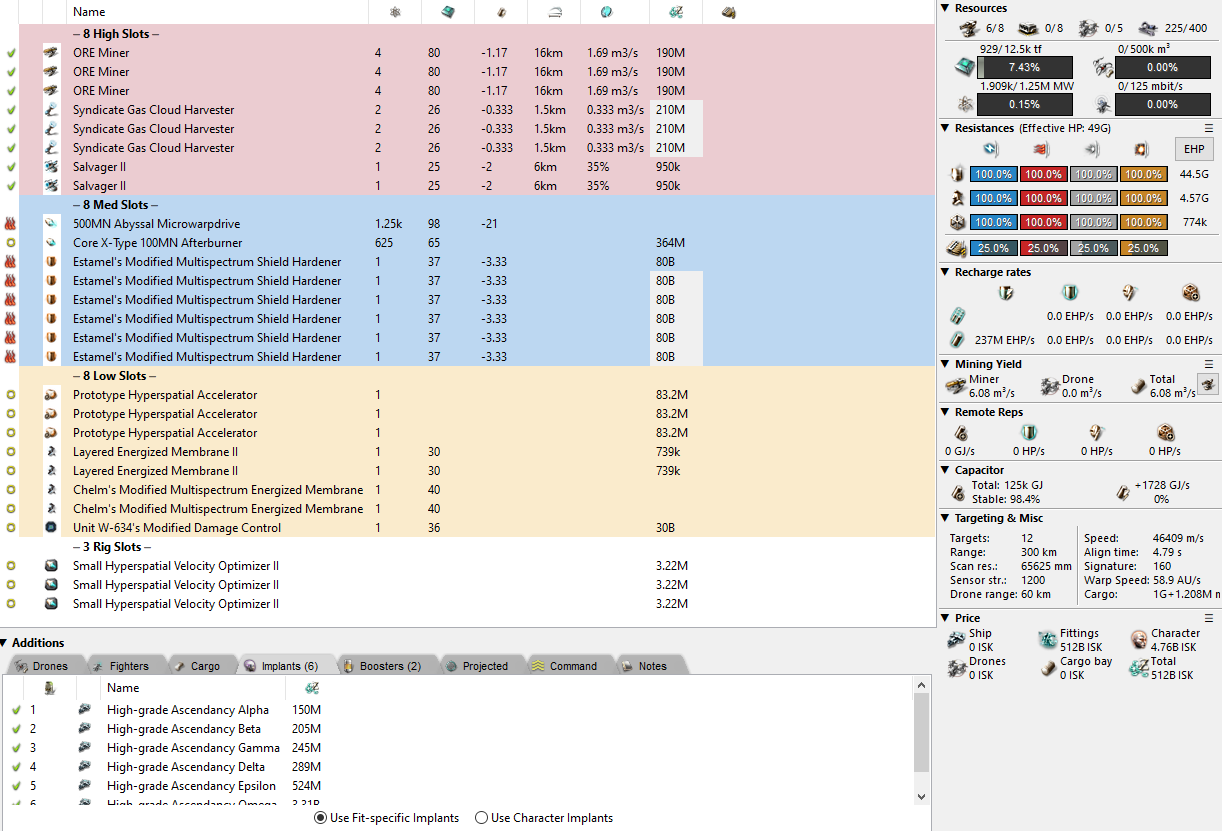Switch to the Drones tab
Image resolution: width=1222 pixels, height=831 pixels.
[42, 666]
